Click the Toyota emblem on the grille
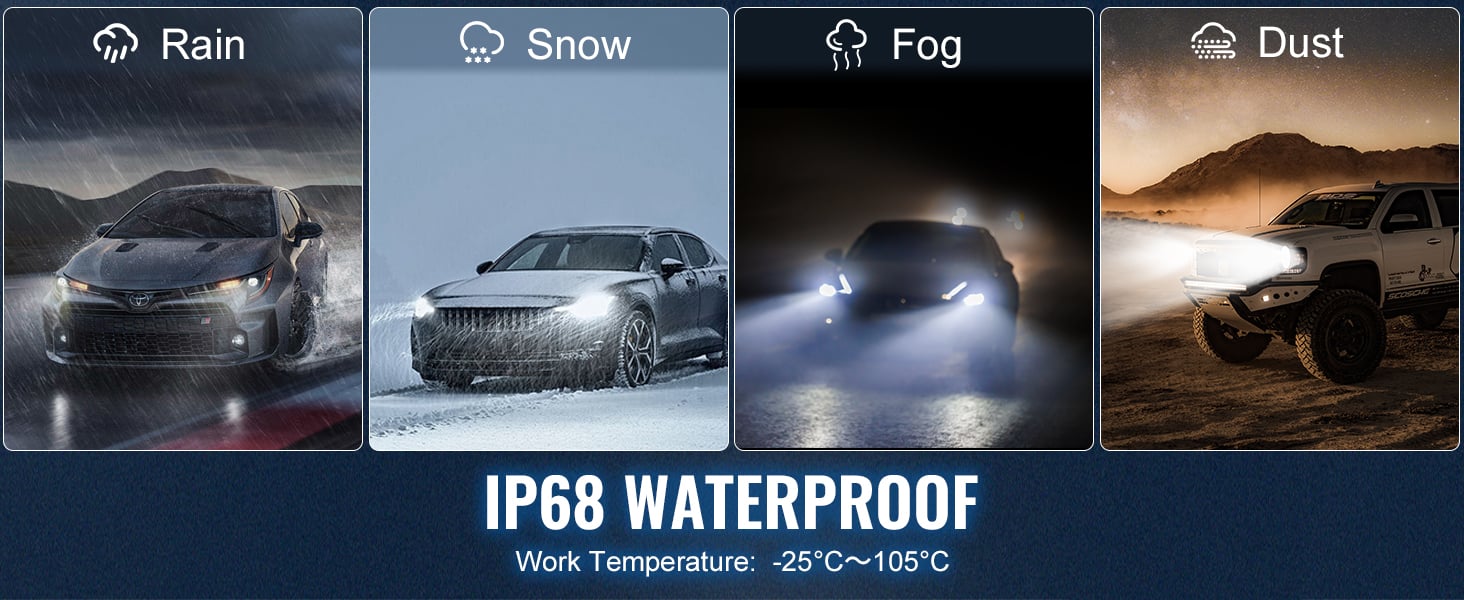This screenshot has width=1464, height=600. click(138, 299)
